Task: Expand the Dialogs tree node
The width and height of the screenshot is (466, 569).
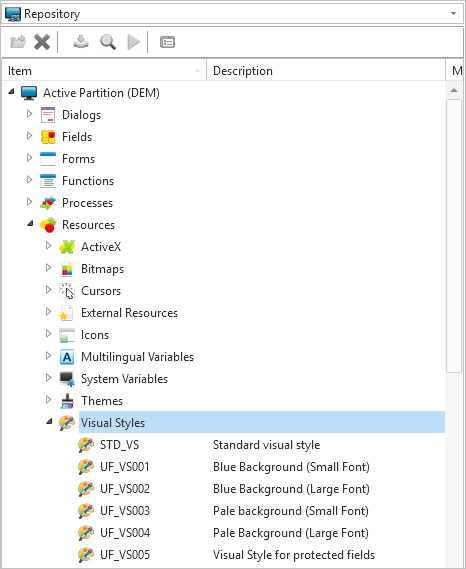Action: (30, 114)
